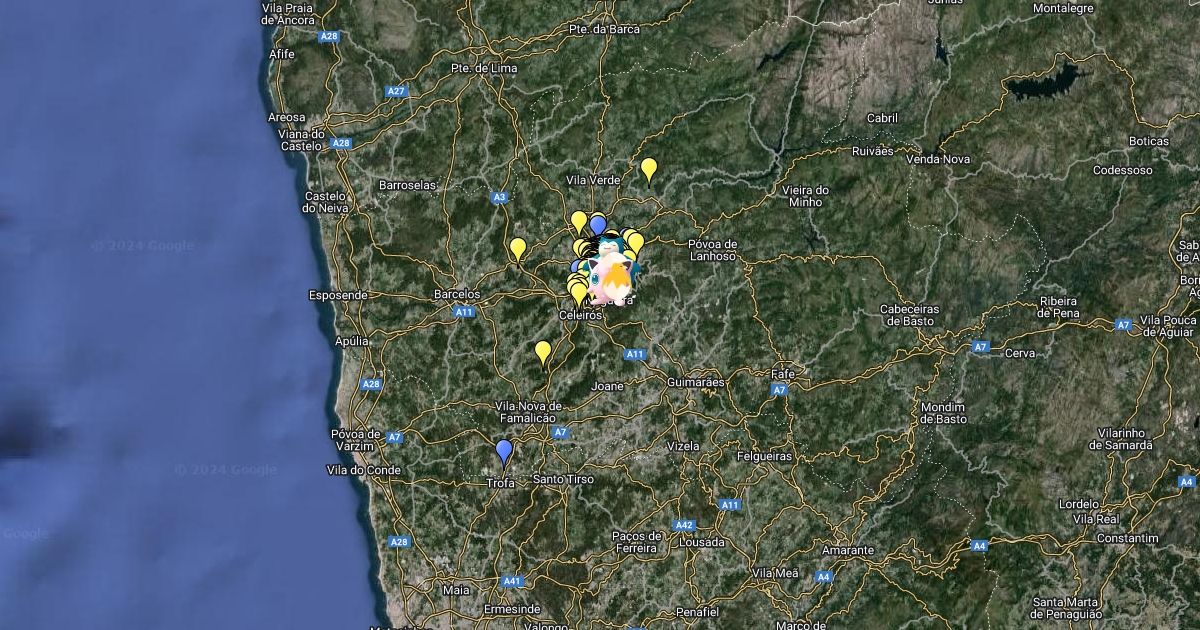Click the Viana do Castelo label
The image size is (1200, 630).
click(x=301, y=139)
